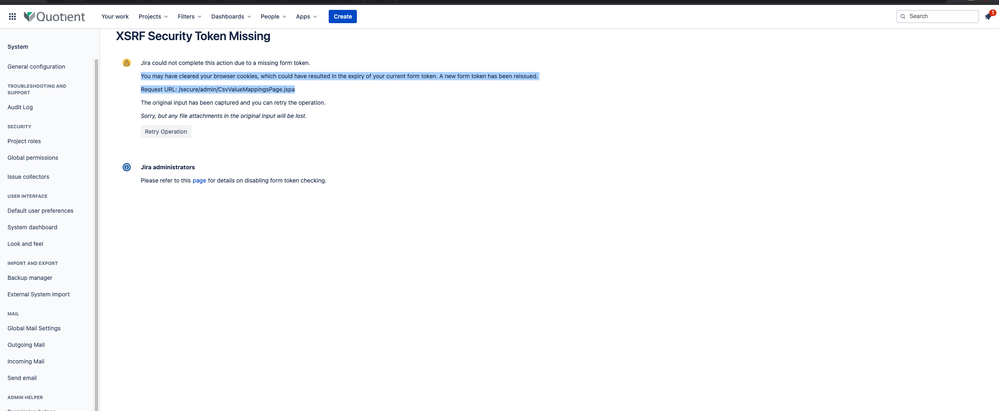999x411 pixels.
Task: Open the app switcher grid icon
Action: pos(12,17)
